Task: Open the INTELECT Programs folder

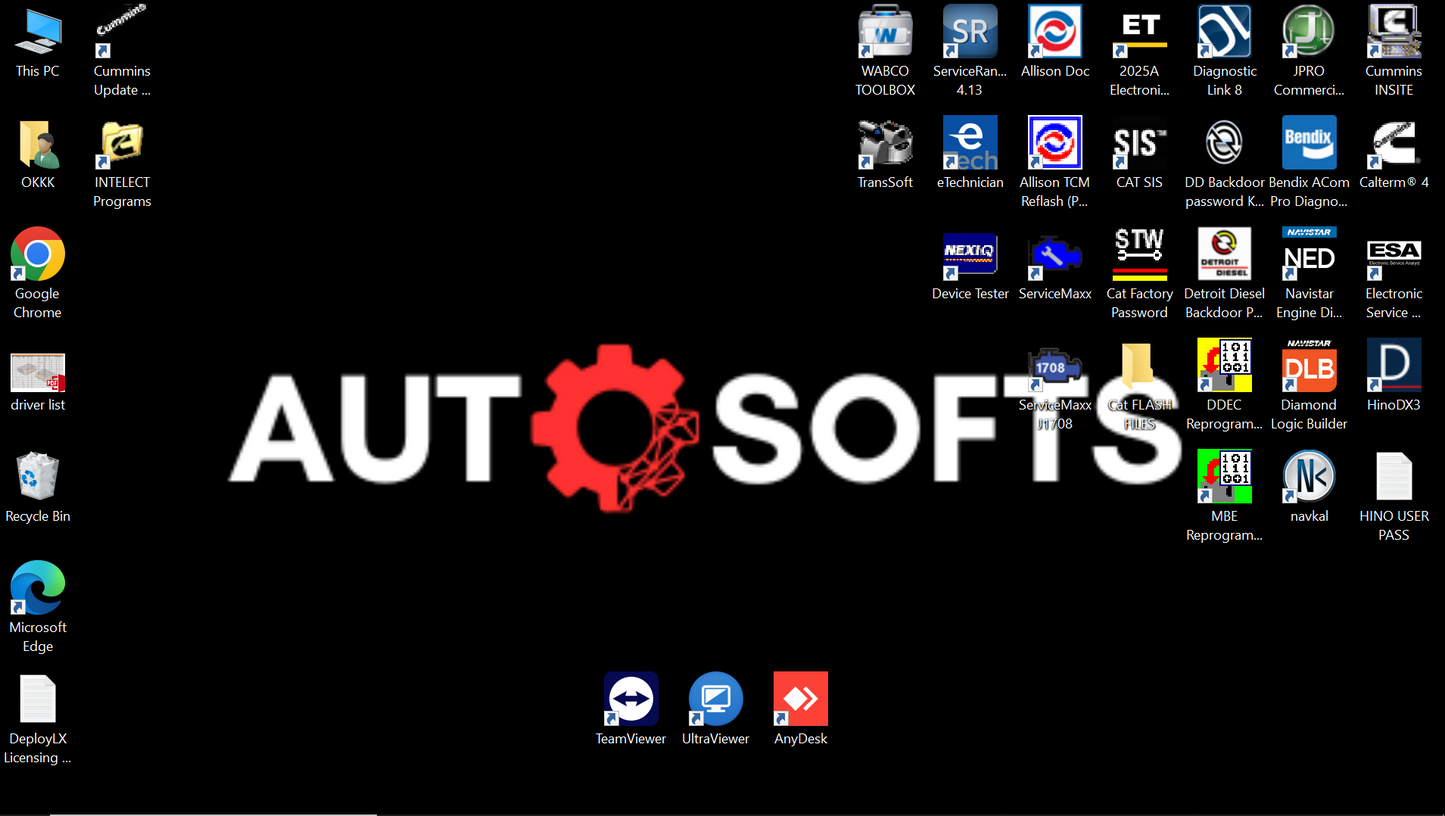Action: (121, 150)
